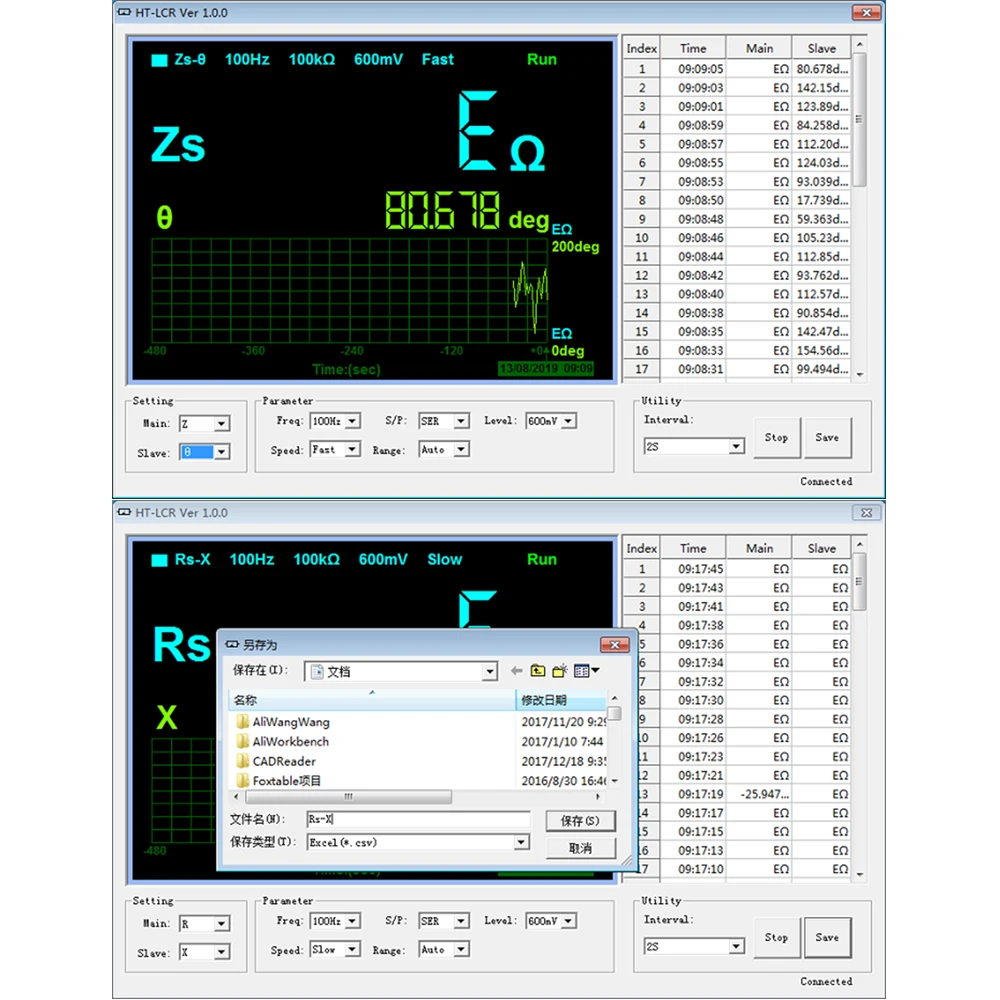Click Slave column header in top table
1000x1000 pixels.
(821, 48)
